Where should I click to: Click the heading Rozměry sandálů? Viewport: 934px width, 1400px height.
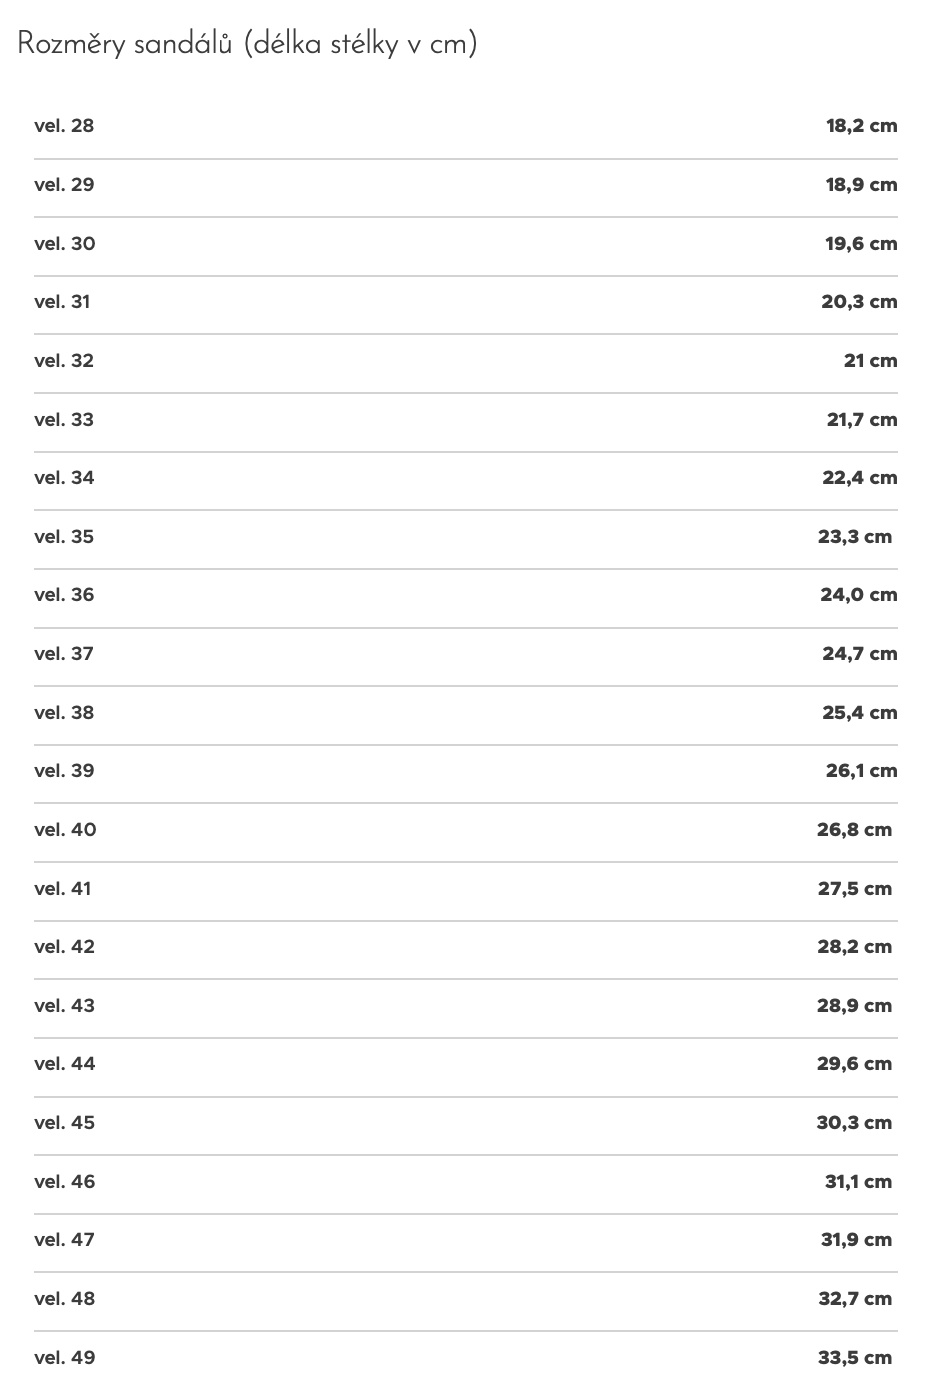247,44
